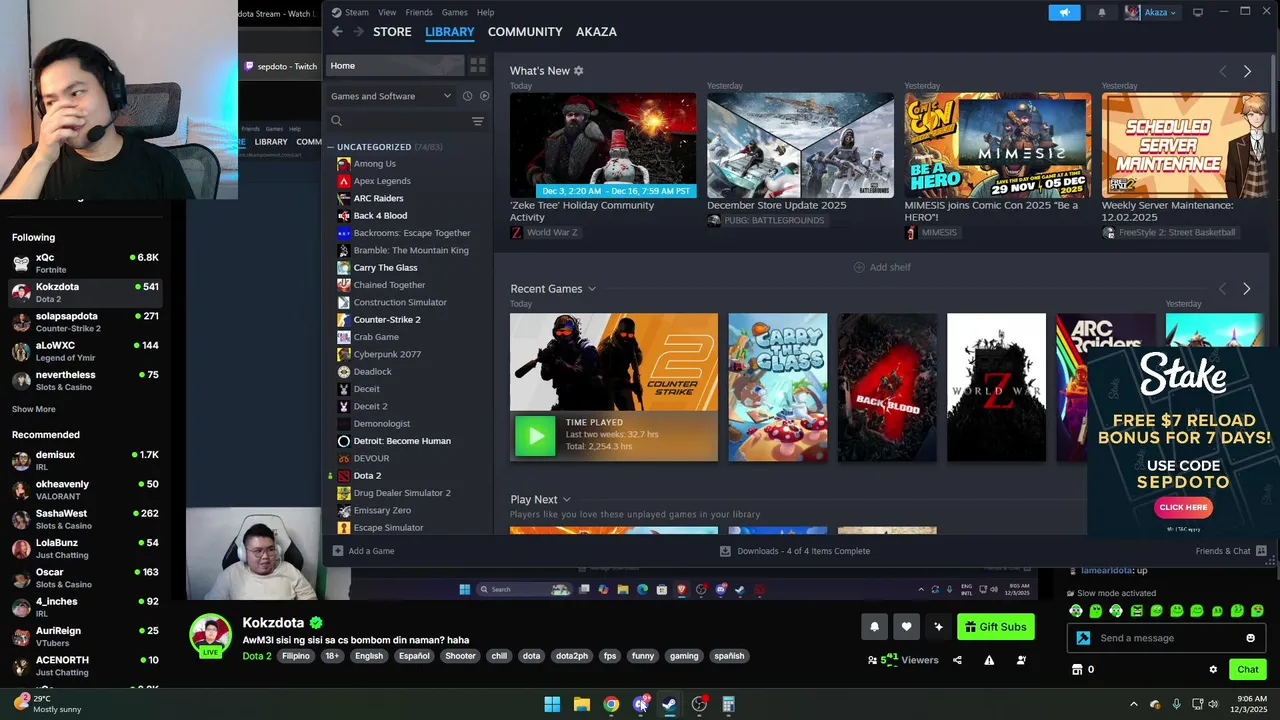
Task: Open Add a Game button
Action: [x=363, y=551]
